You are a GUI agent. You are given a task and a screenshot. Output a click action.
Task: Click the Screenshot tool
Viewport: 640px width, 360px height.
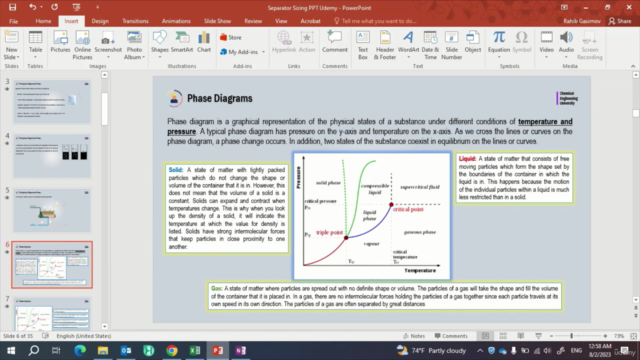coord(108,45)
